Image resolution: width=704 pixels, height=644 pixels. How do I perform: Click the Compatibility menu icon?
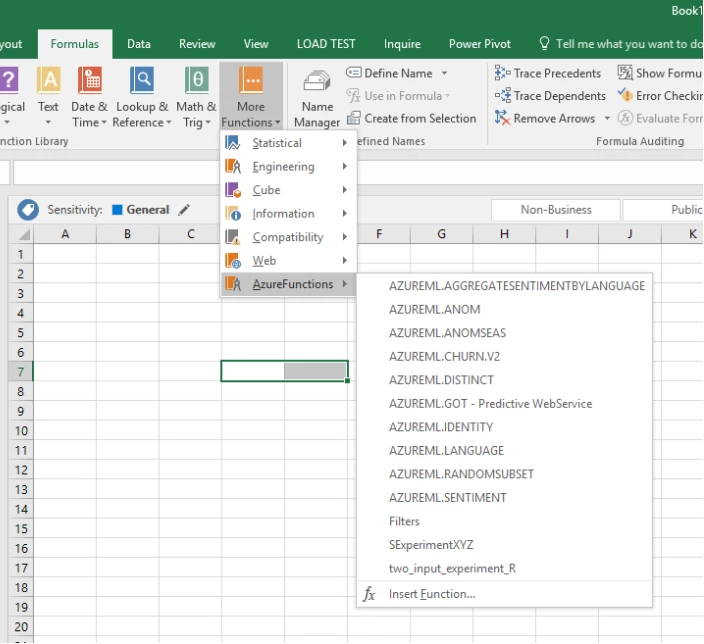(233, 237)
